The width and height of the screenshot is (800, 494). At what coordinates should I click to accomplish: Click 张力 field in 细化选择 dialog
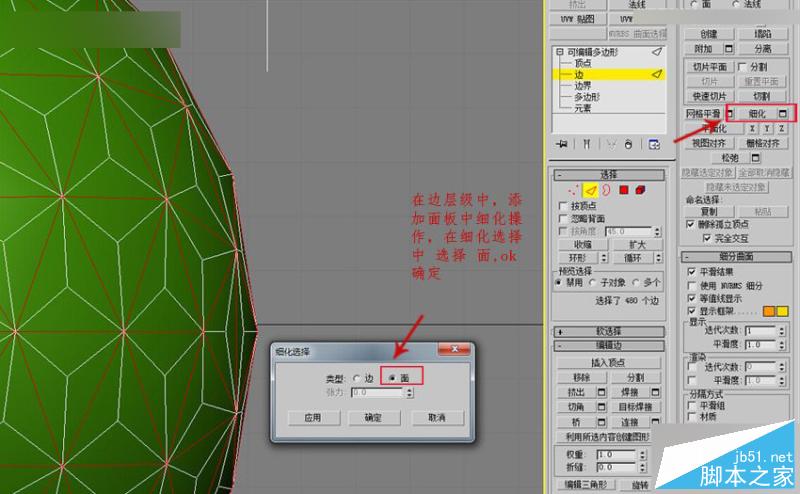click(378, 392)
